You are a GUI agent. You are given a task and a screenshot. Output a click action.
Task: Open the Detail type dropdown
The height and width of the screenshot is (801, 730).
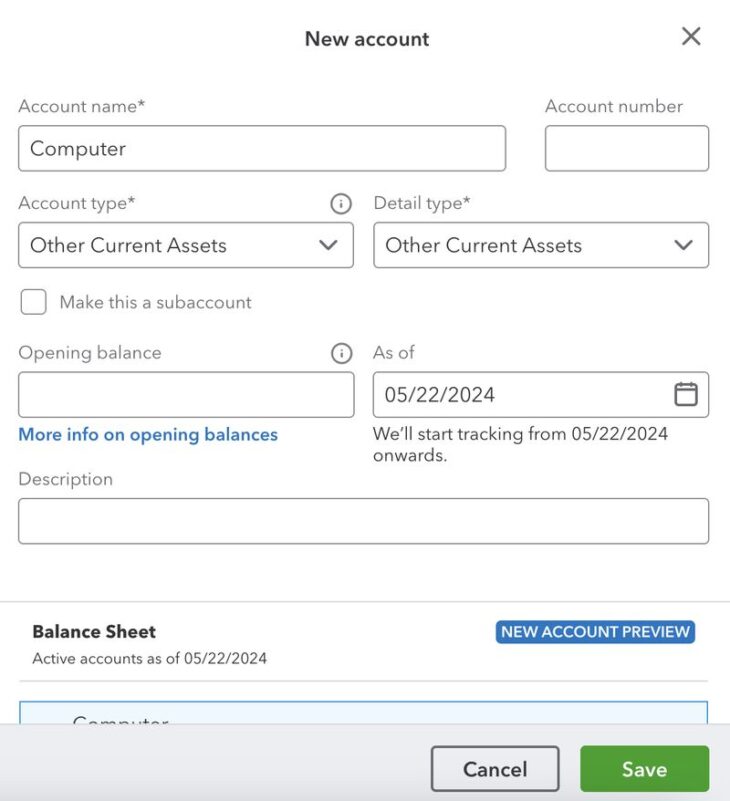[541, 245]
